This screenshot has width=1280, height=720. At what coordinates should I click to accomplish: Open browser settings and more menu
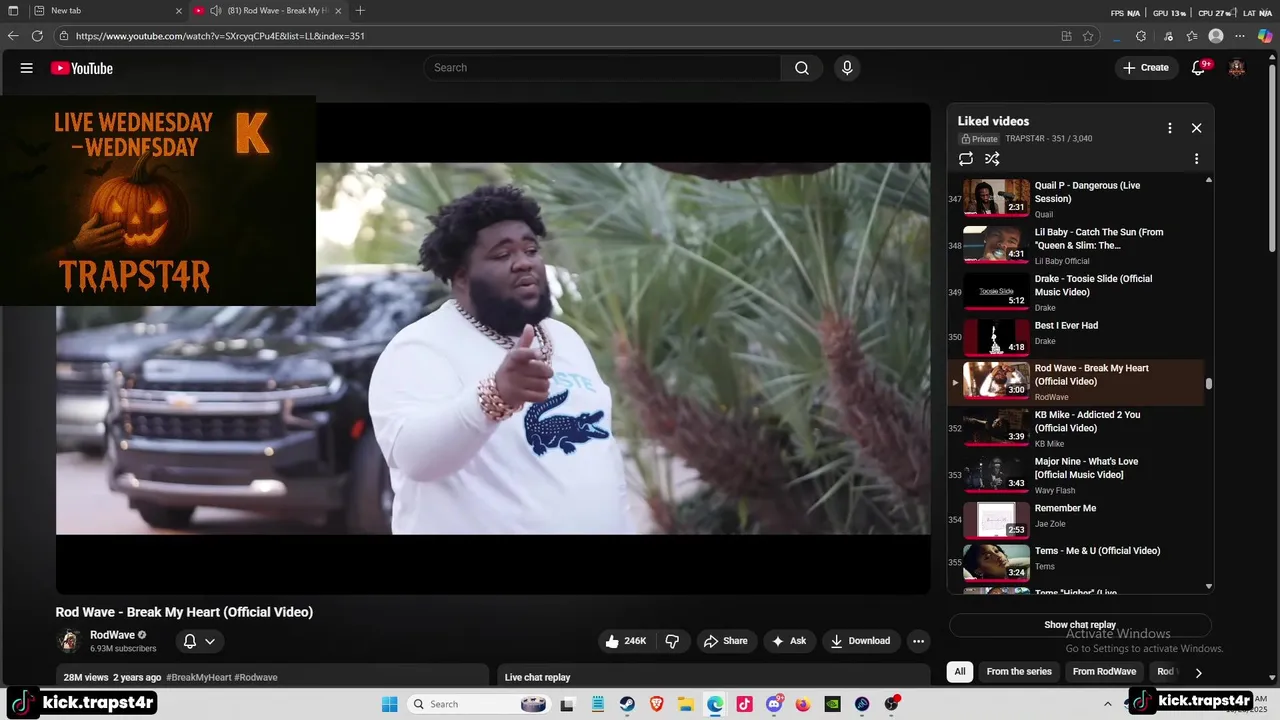pyautogui.click(x=1241, y=36)
